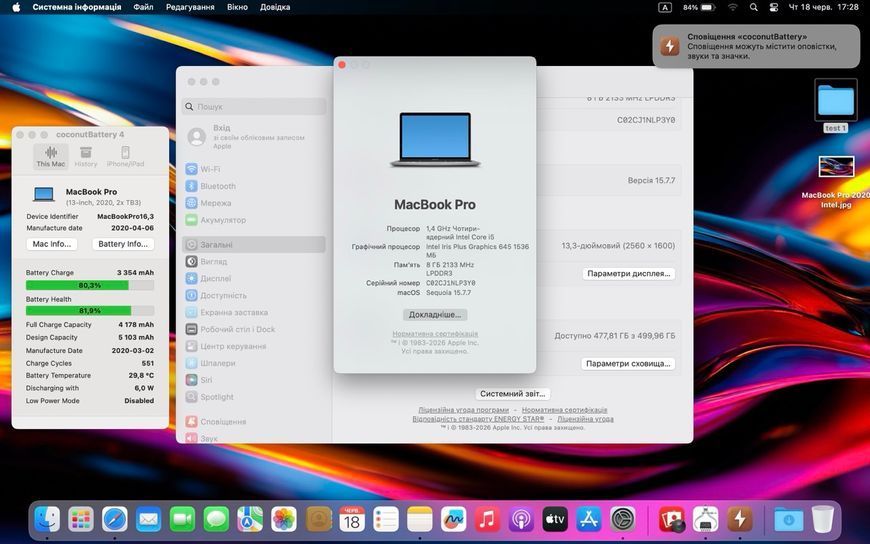
Task: Open System Information chip icon in Dock
Action: pos(706,520)
